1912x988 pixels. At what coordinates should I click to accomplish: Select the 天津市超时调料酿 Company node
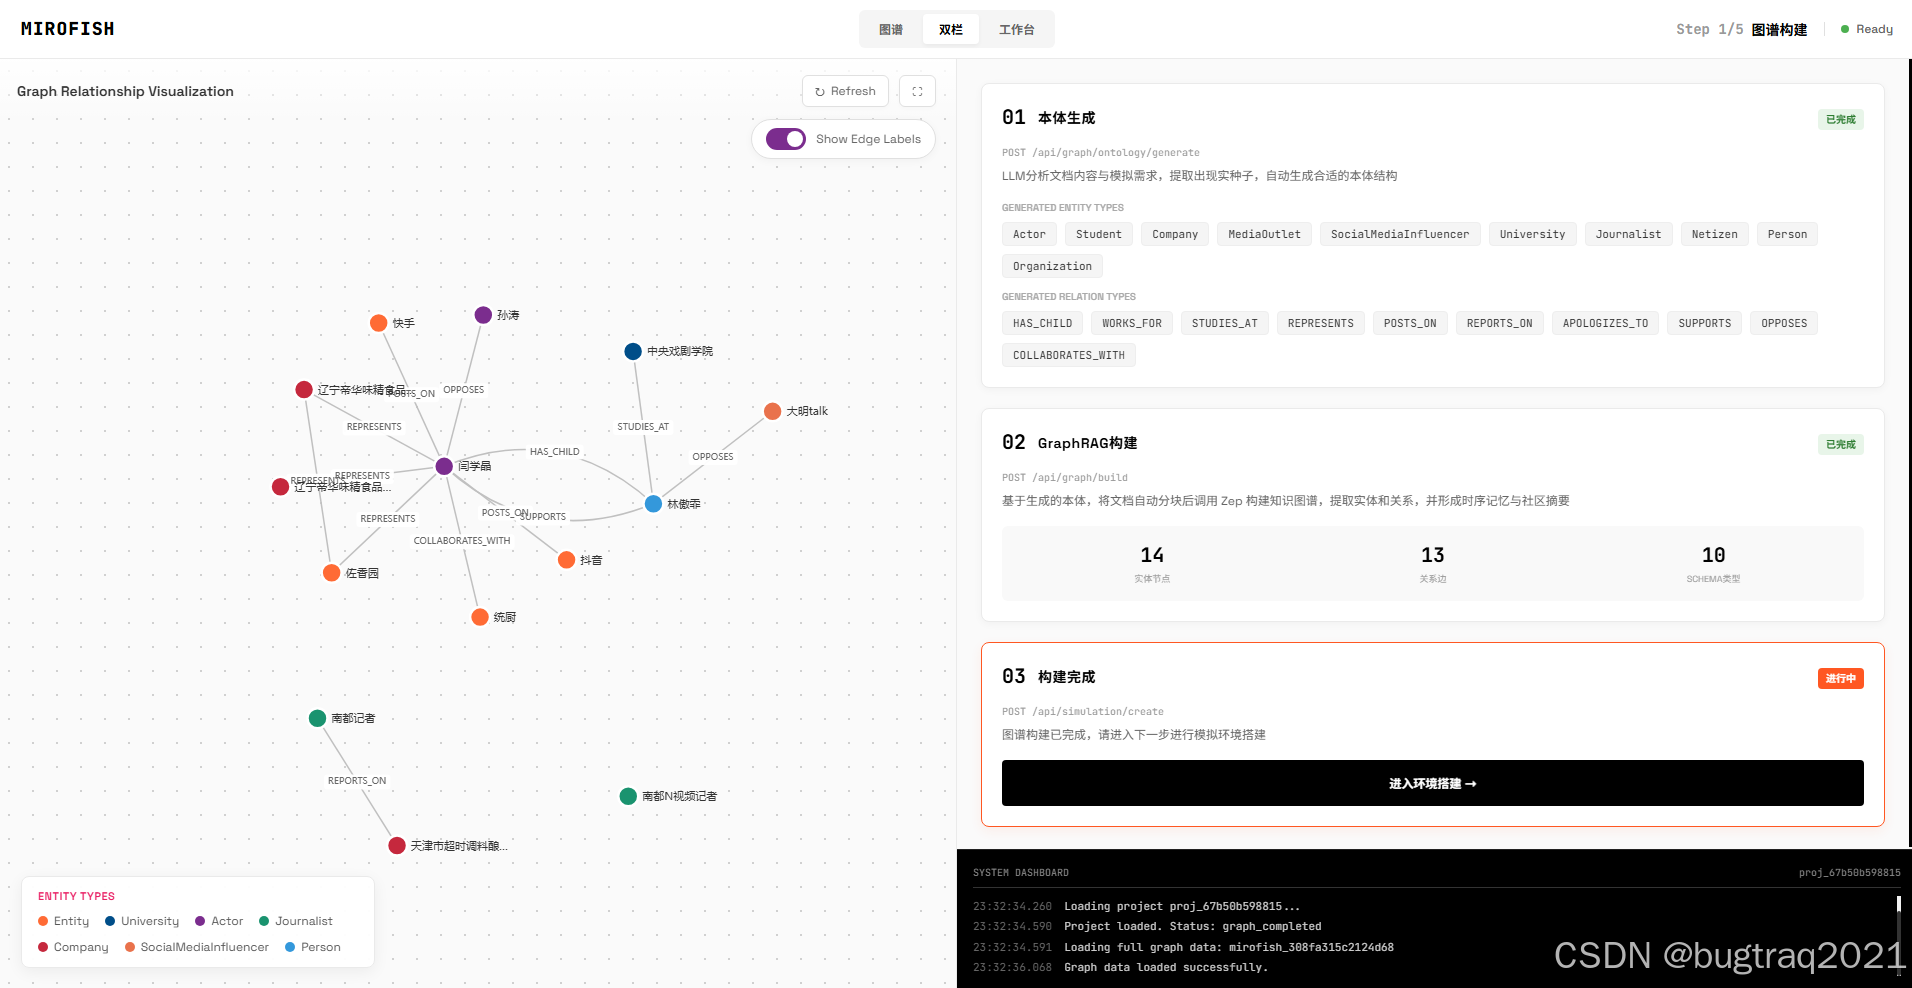397,846
